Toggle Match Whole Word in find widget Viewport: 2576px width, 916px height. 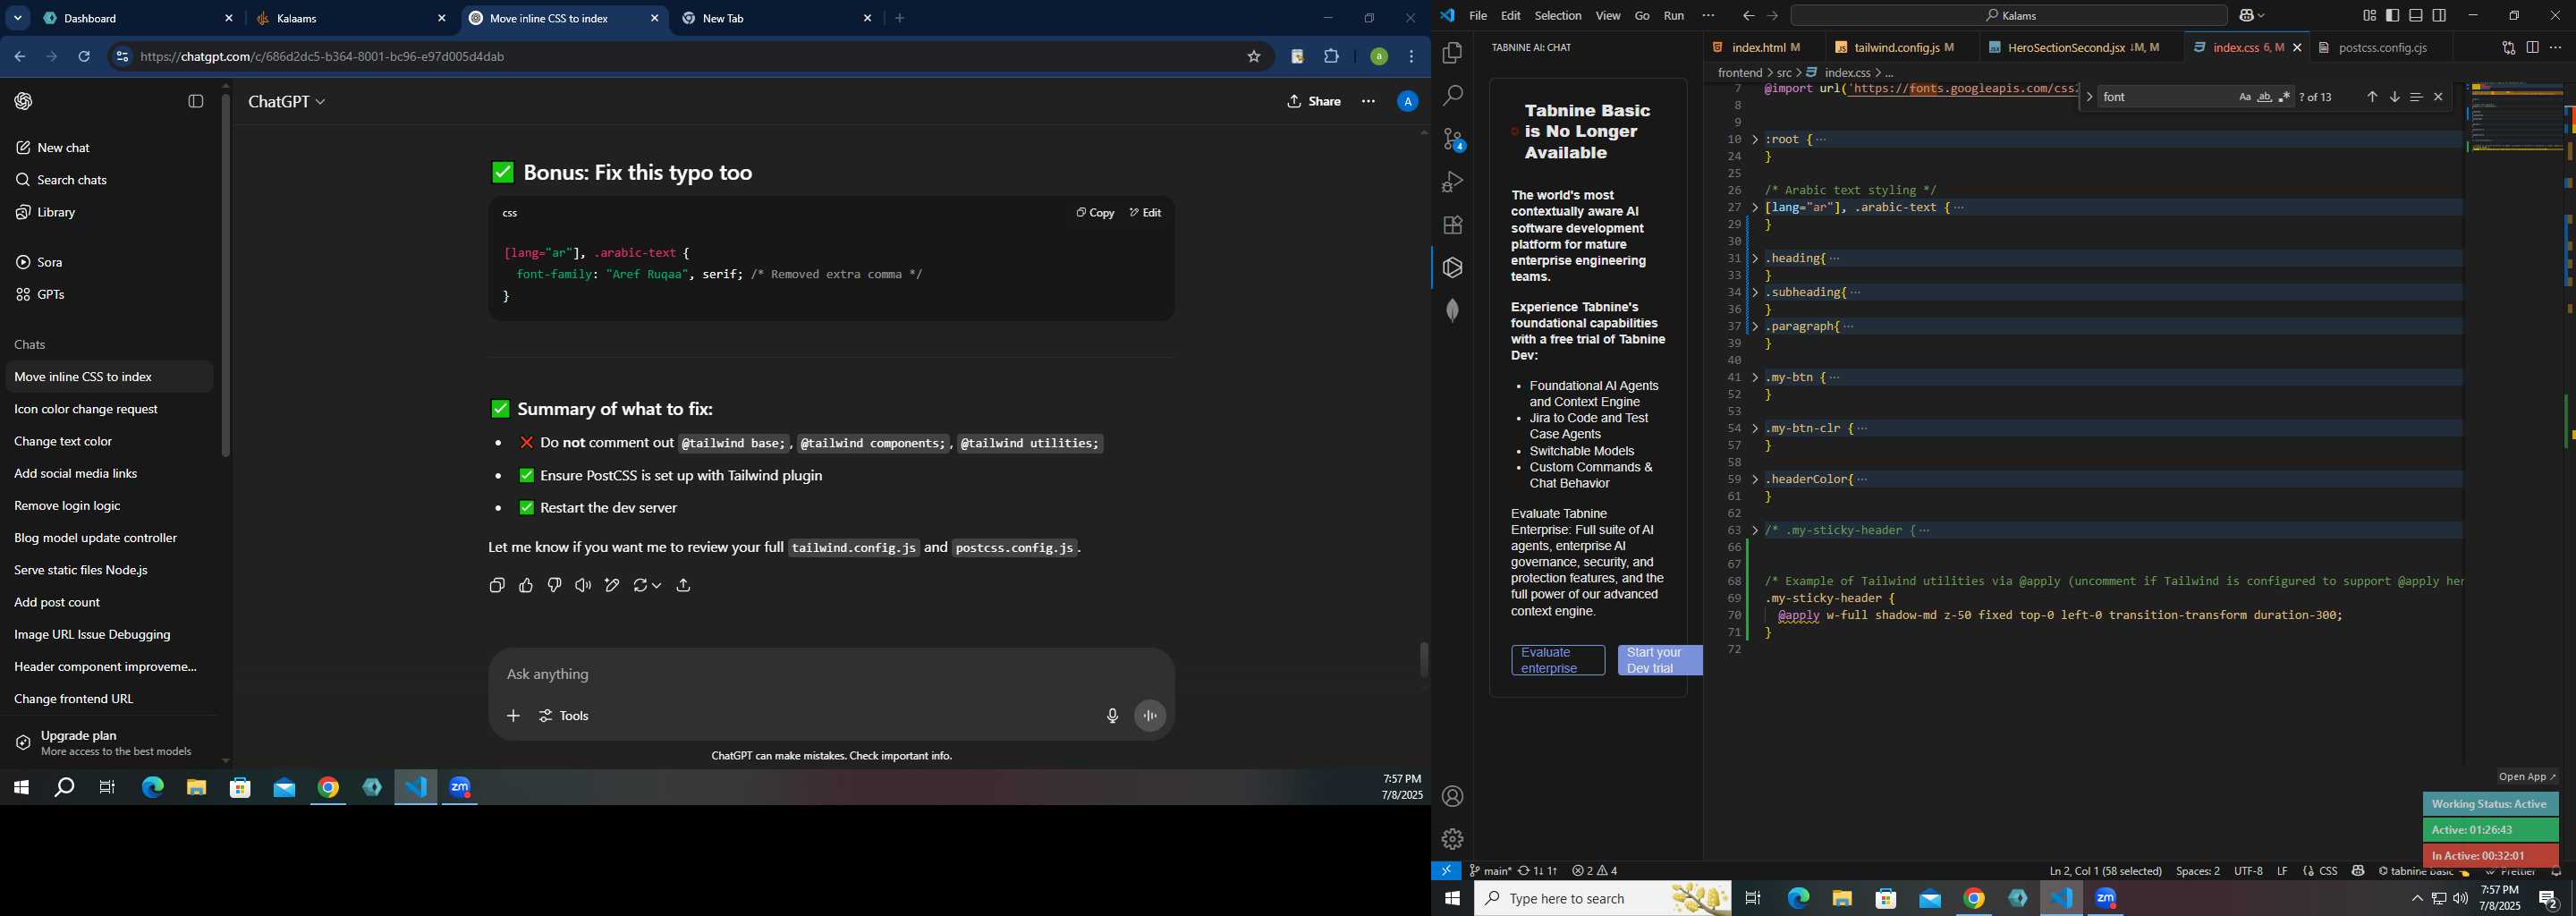[x=2264, y=97]
